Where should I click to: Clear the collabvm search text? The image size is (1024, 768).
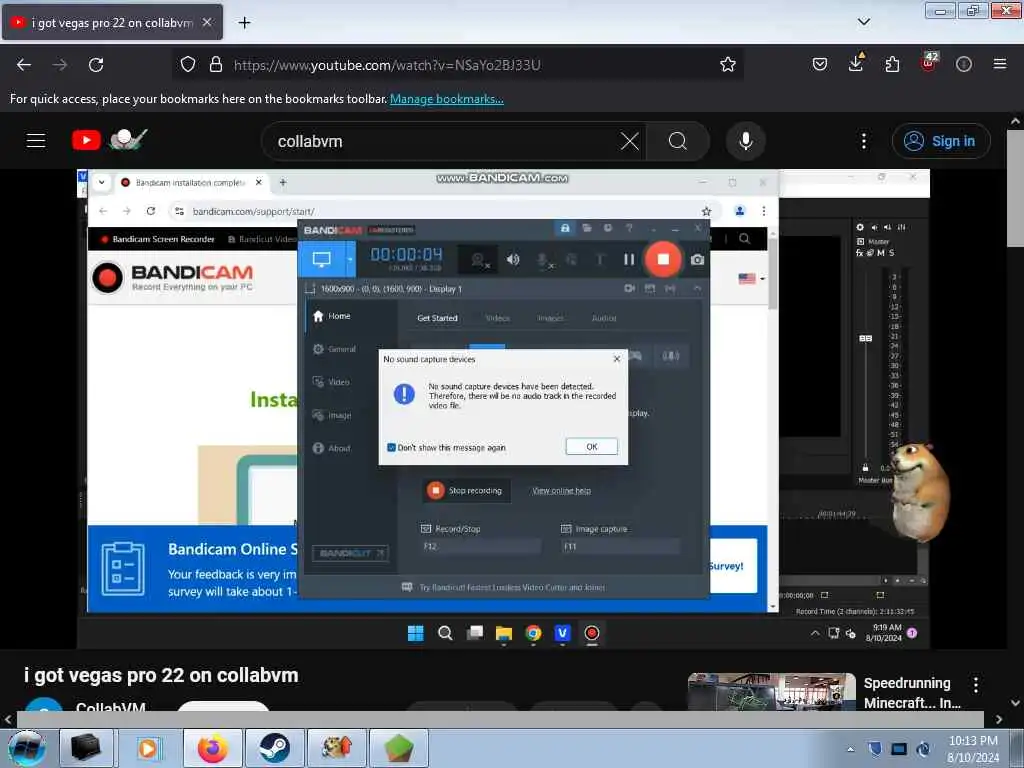click(x=630, y=141)
